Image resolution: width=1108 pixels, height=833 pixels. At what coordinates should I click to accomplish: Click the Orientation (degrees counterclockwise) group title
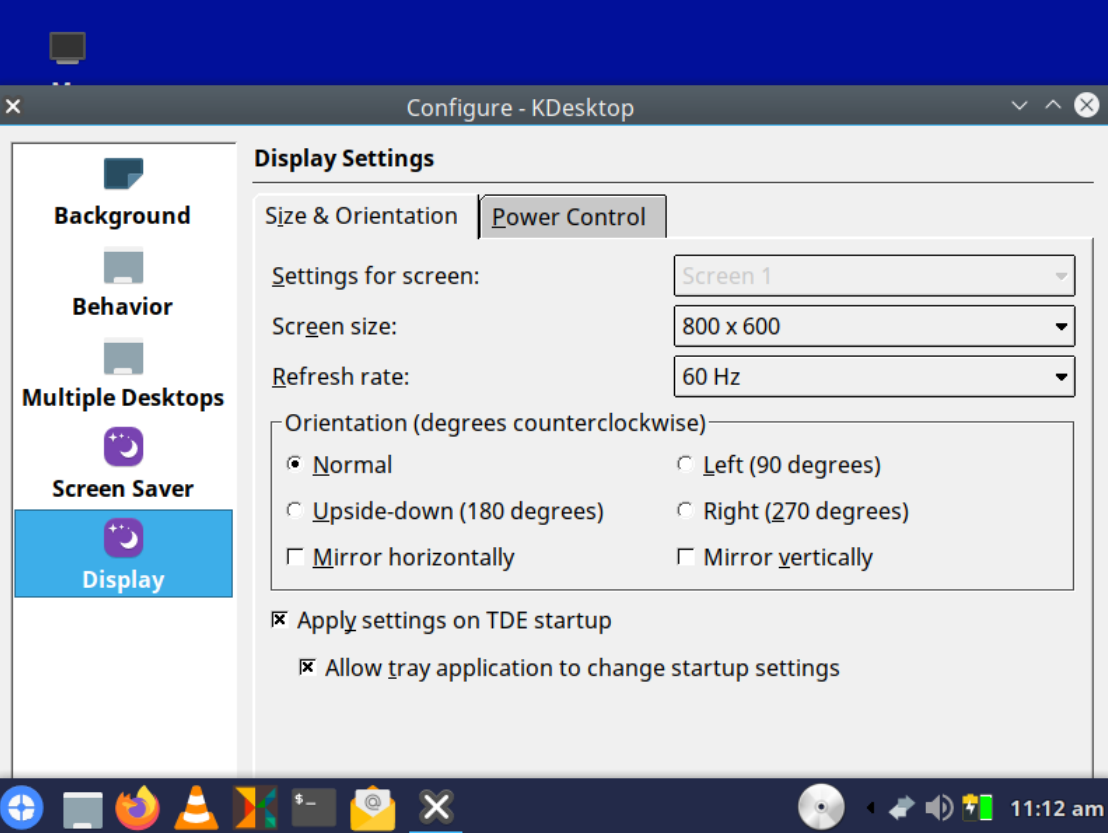point(495,423)
